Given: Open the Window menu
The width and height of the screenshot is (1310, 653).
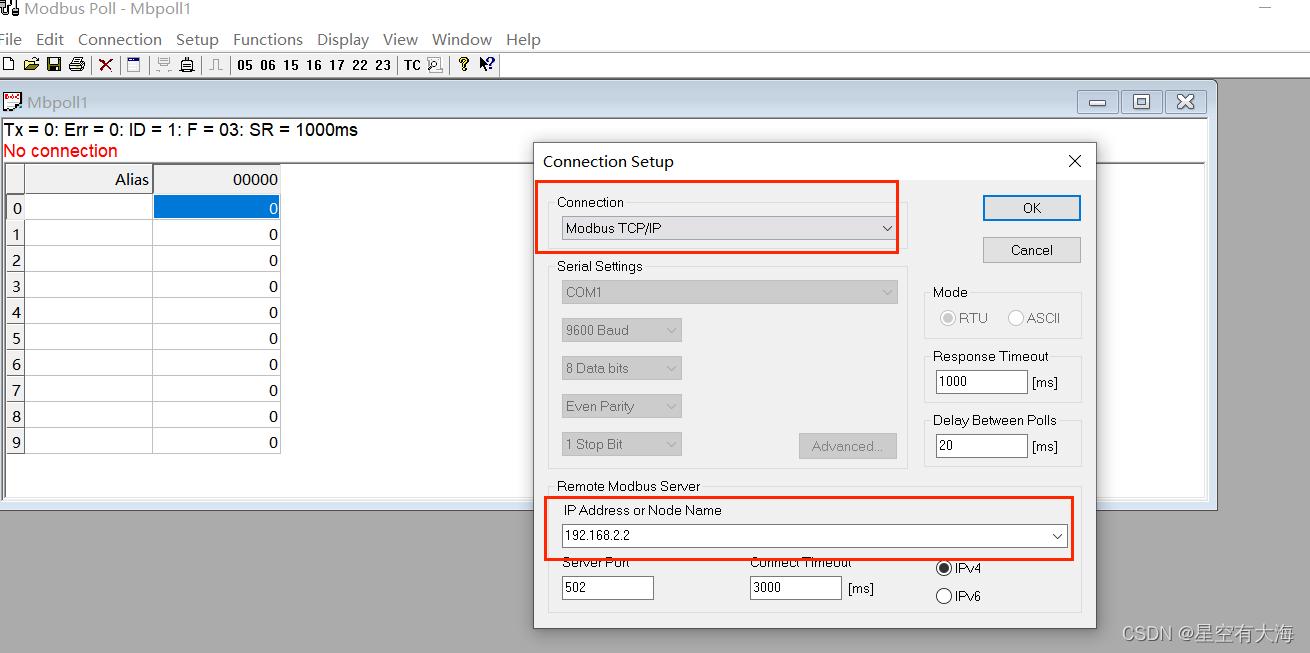Looking at the screenshot, I should tap(462, 40).
